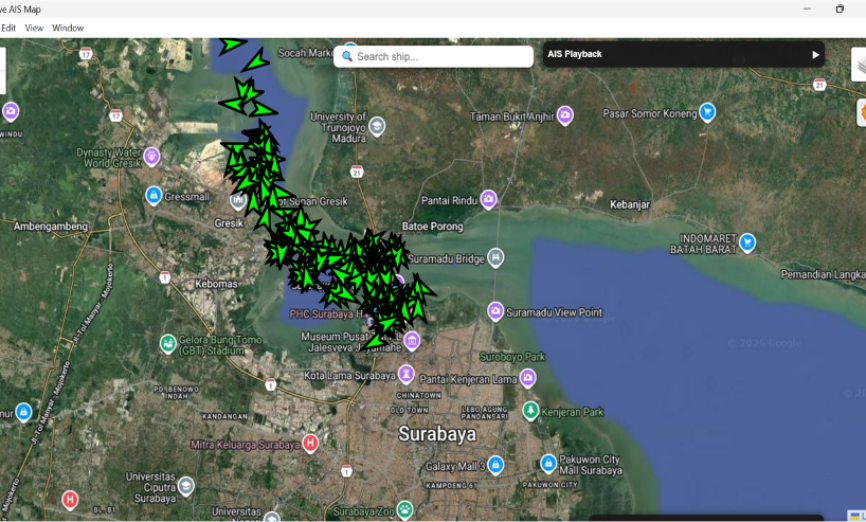Minimize the AIS Map window
Screen dimensions: 866x522
807,9
